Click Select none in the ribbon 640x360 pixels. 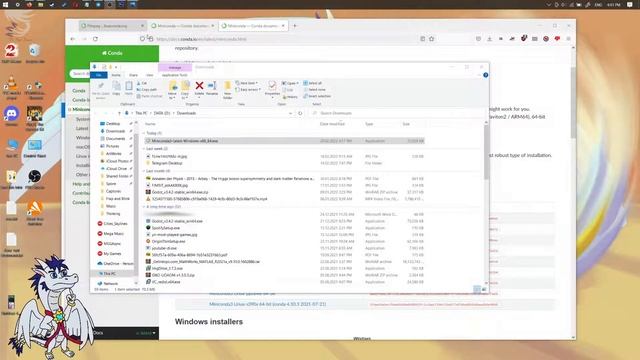click(314, 90)
